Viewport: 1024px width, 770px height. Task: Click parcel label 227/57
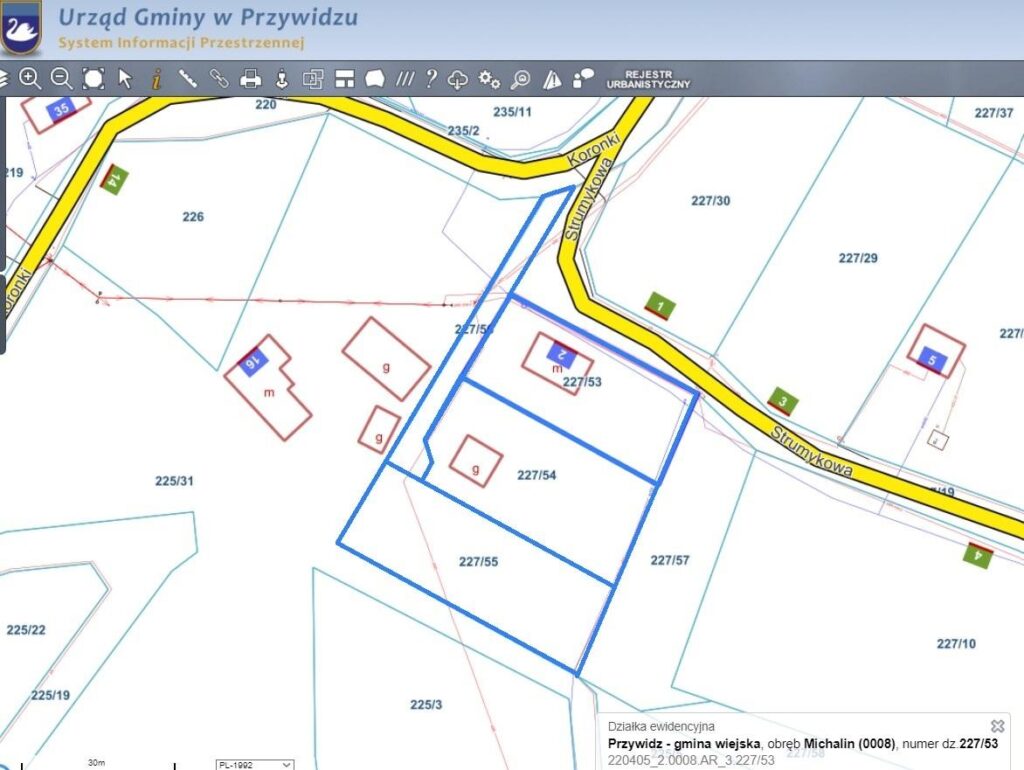pos(669,560)
